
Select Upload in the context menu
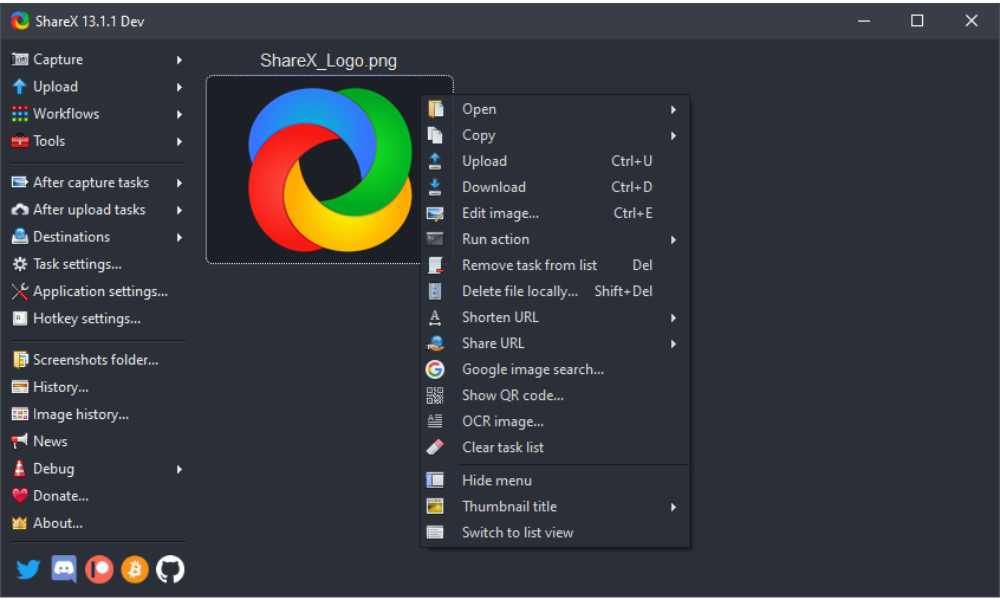[x=554, y=161]
